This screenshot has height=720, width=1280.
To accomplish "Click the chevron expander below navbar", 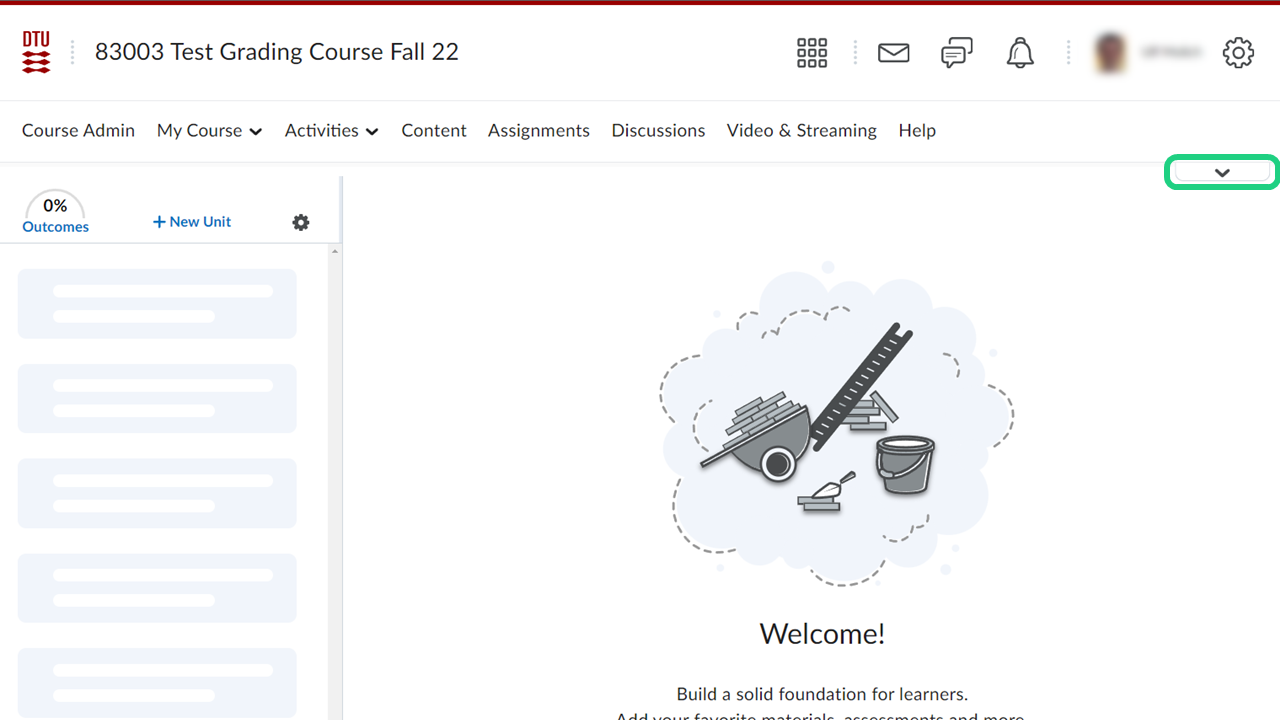I will (x=1222, y=172).
